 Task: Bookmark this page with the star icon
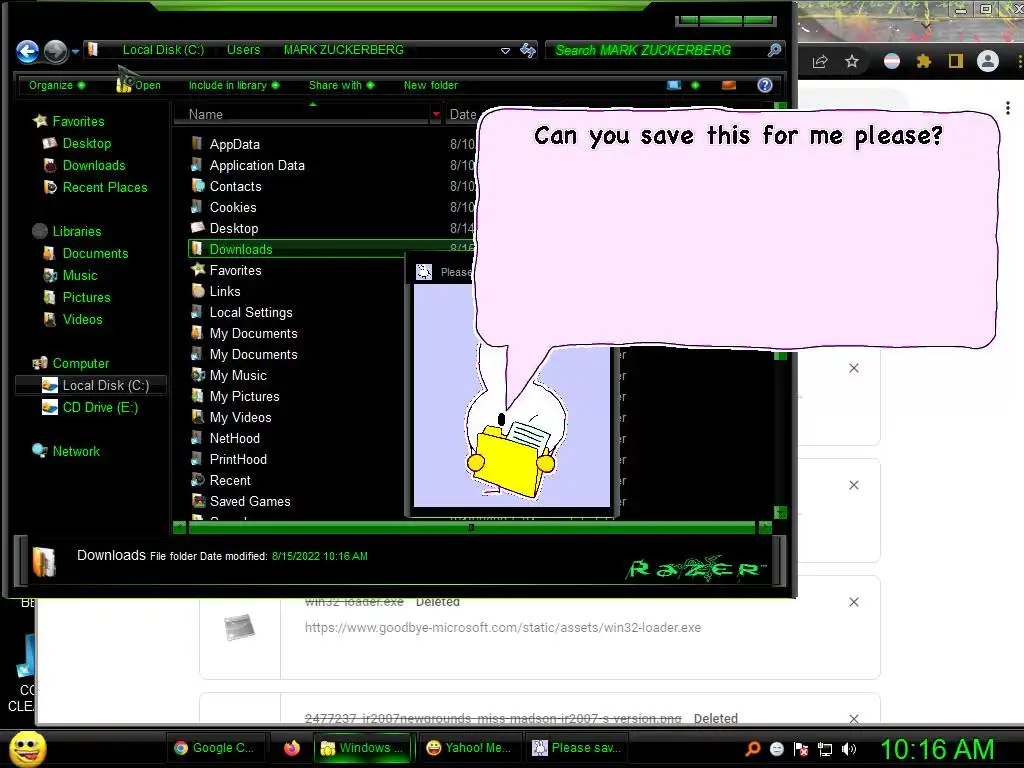click(x=852, y=61)
